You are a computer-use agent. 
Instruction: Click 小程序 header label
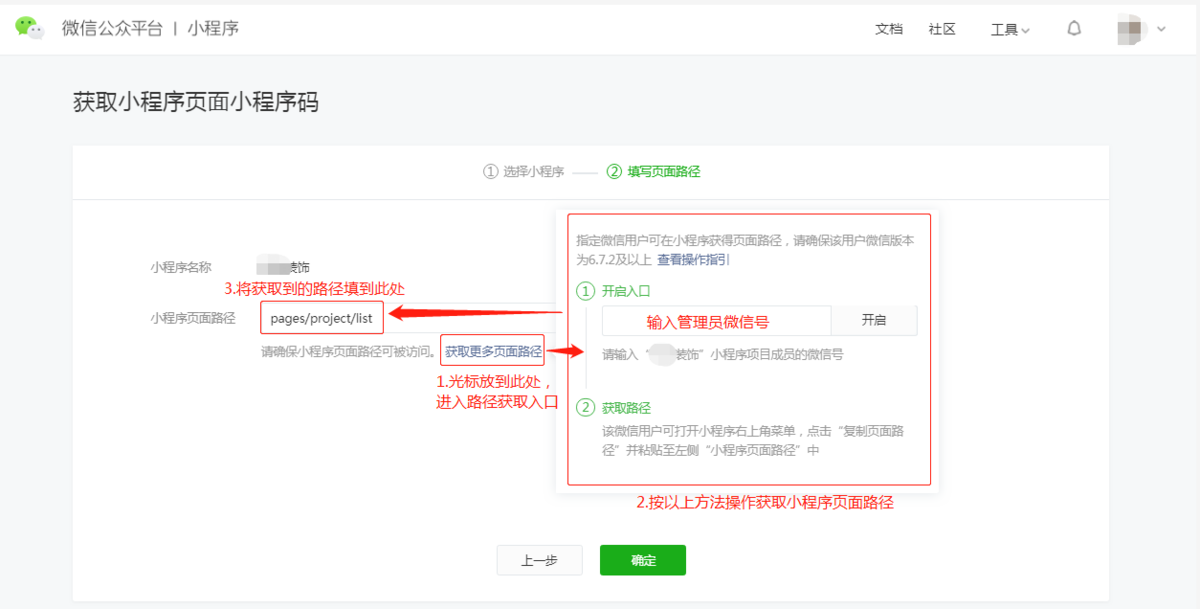tap(213, 28)
